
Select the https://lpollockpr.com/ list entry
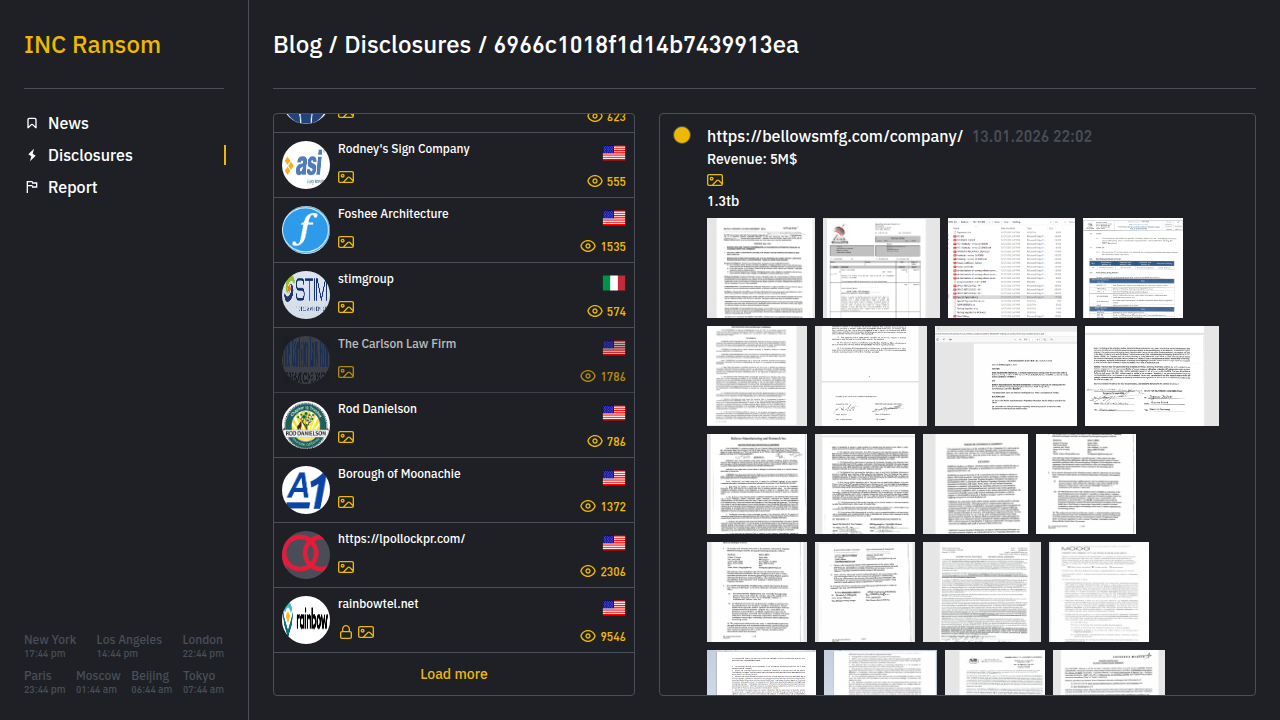pyautogui.click(x=401, y=539)
